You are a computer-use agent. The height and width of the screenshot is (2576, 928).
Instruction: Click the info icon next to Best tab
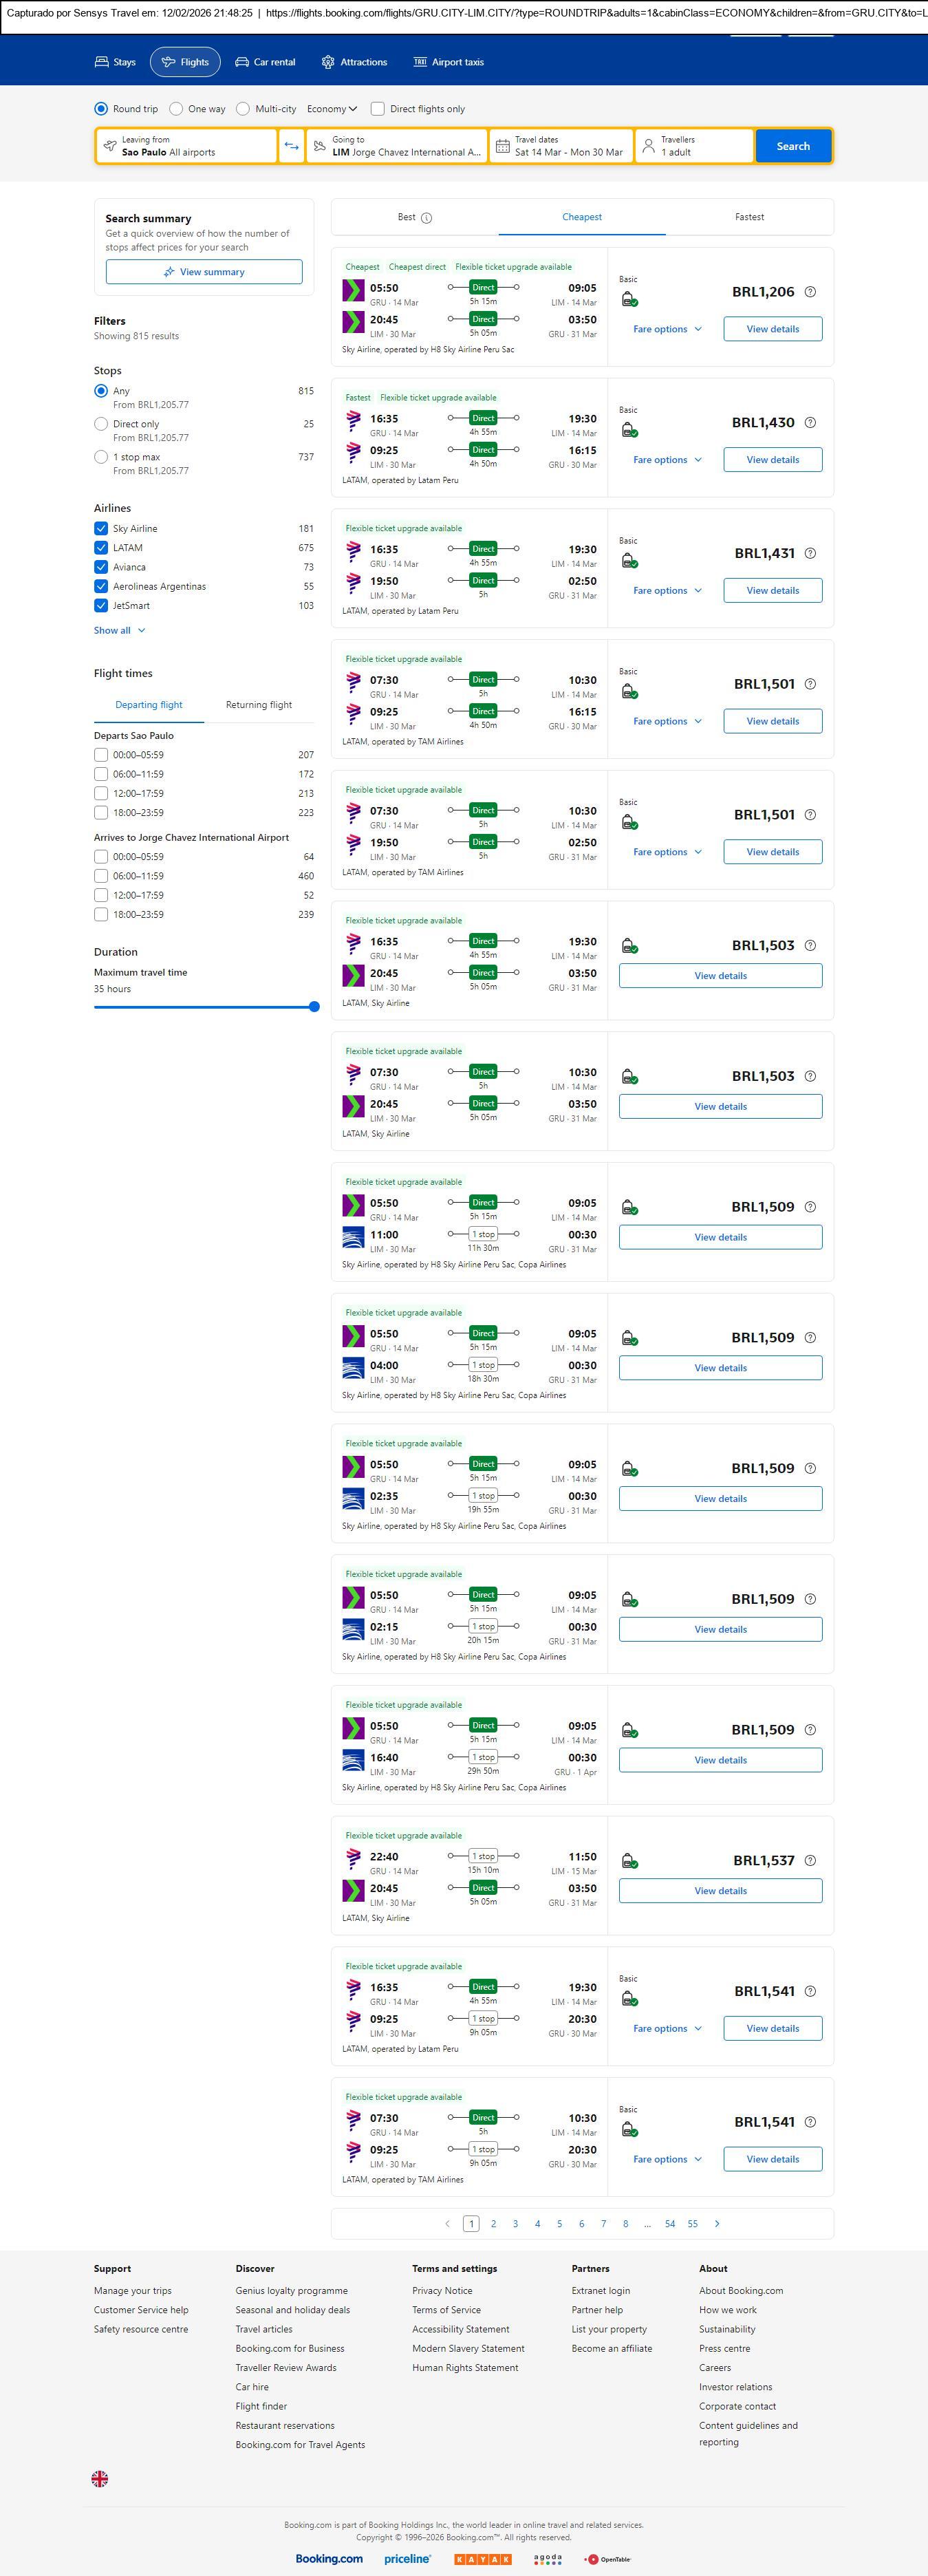(427, 218)
